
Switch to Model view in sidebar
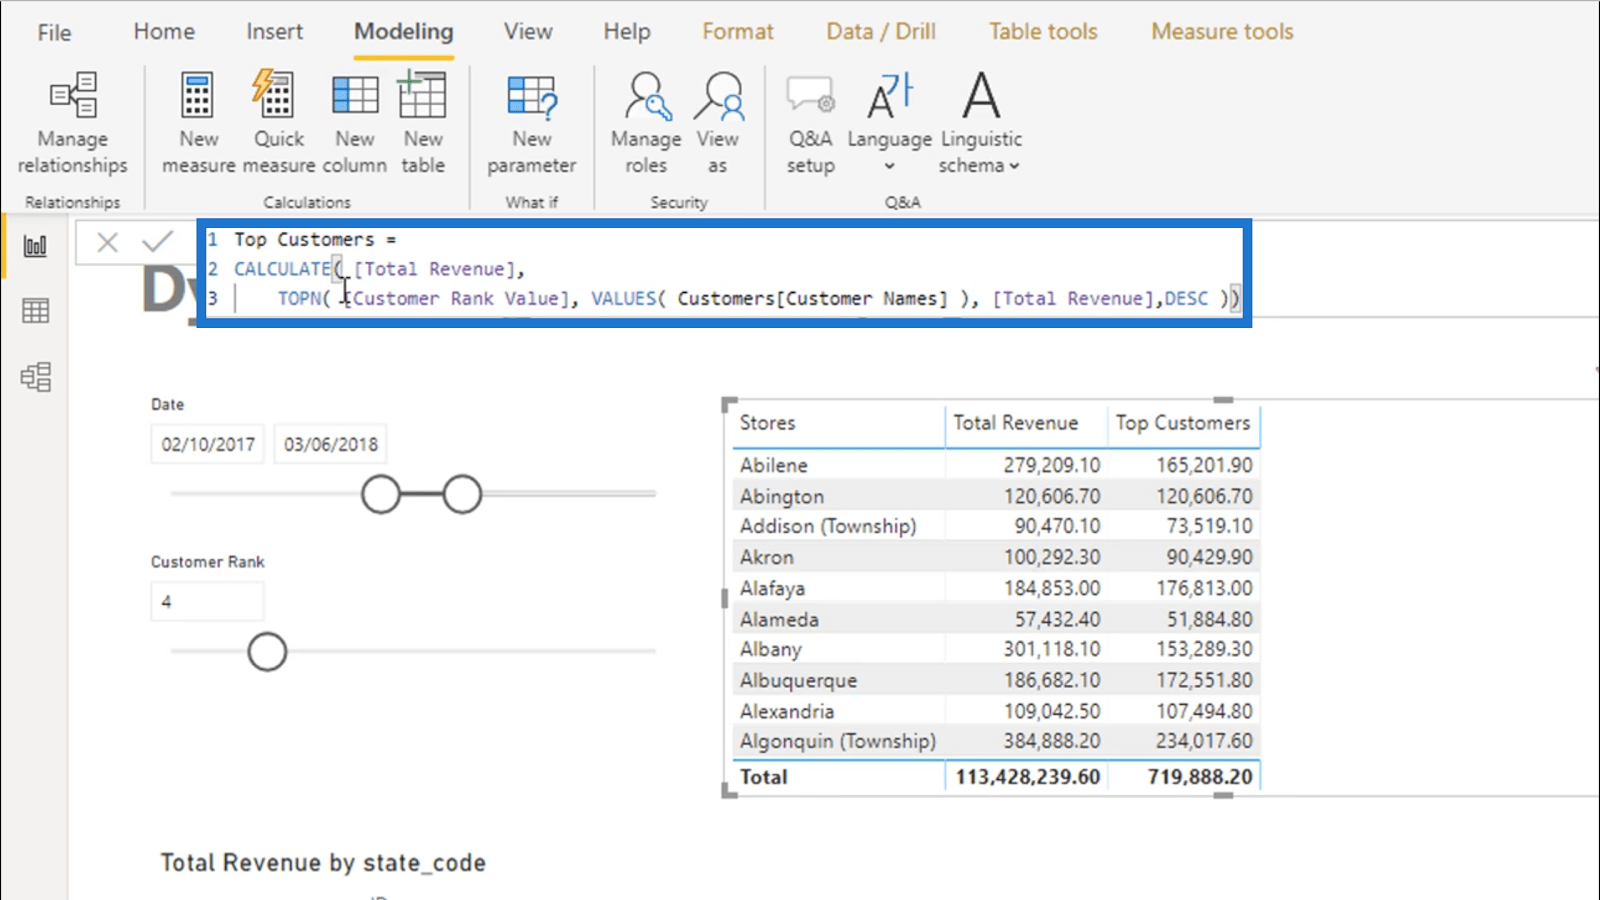pos(35,377)
